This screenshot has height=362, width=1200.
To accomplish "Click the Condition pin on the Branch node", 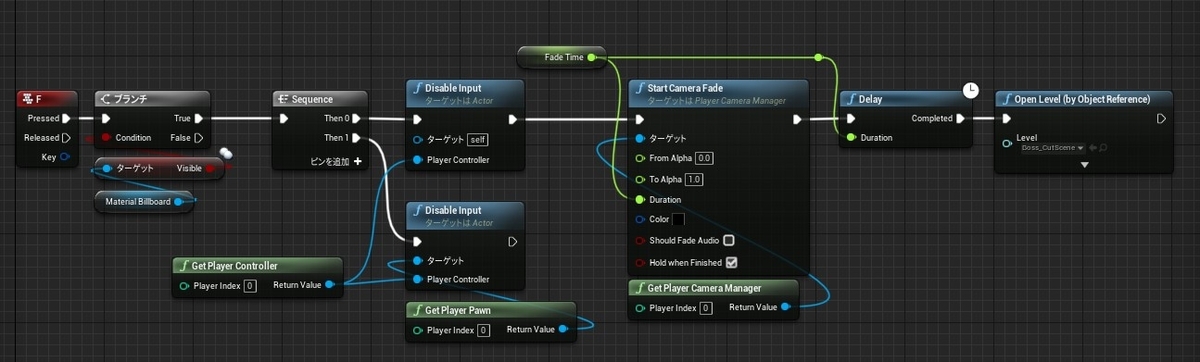I will (107, 137).
